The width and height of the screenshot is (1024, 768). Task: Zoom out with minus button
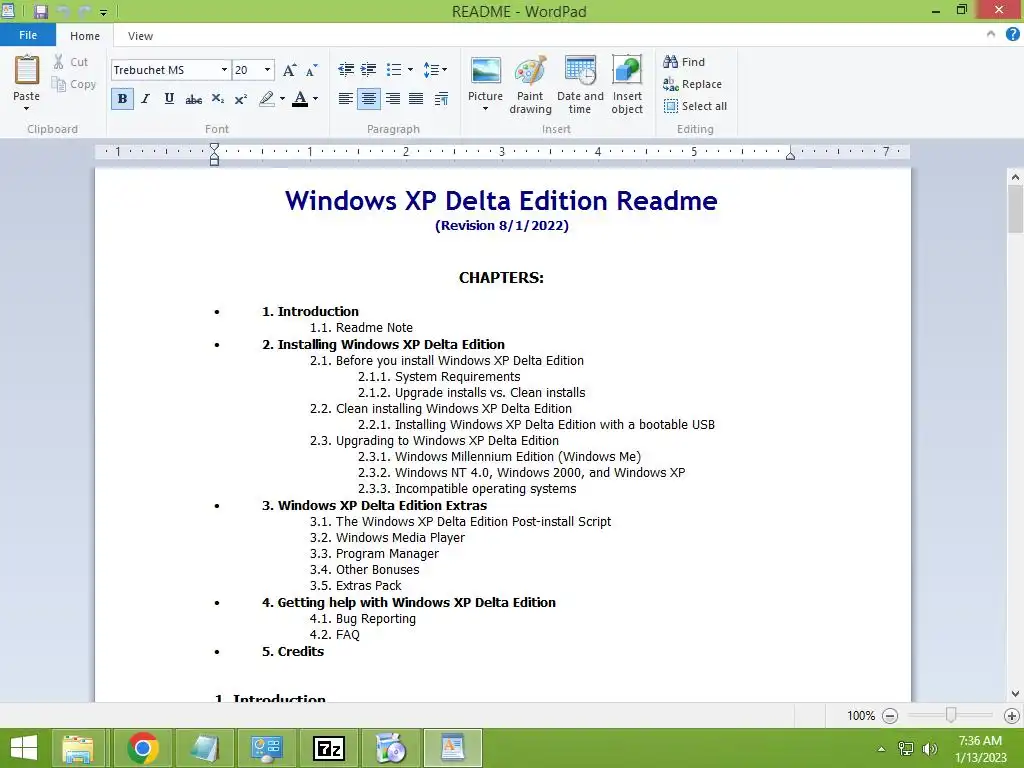pyautogui.click(x=889, y=716)
